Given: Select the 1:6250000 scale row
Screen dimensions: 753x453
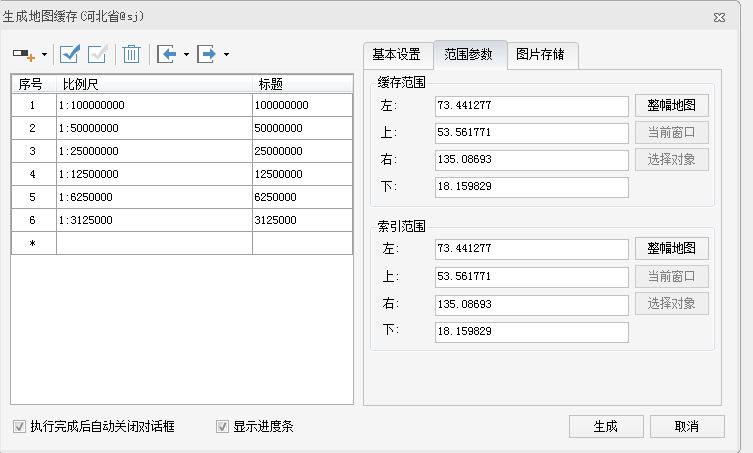Looking at the screenshot, I should [x=182, y=197].
